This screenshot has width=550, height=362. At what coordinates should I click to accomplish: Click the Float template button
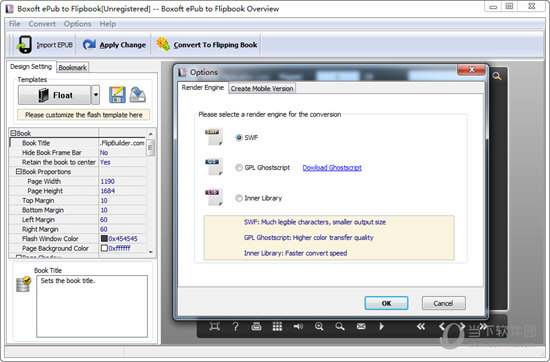tap(54, 95)
